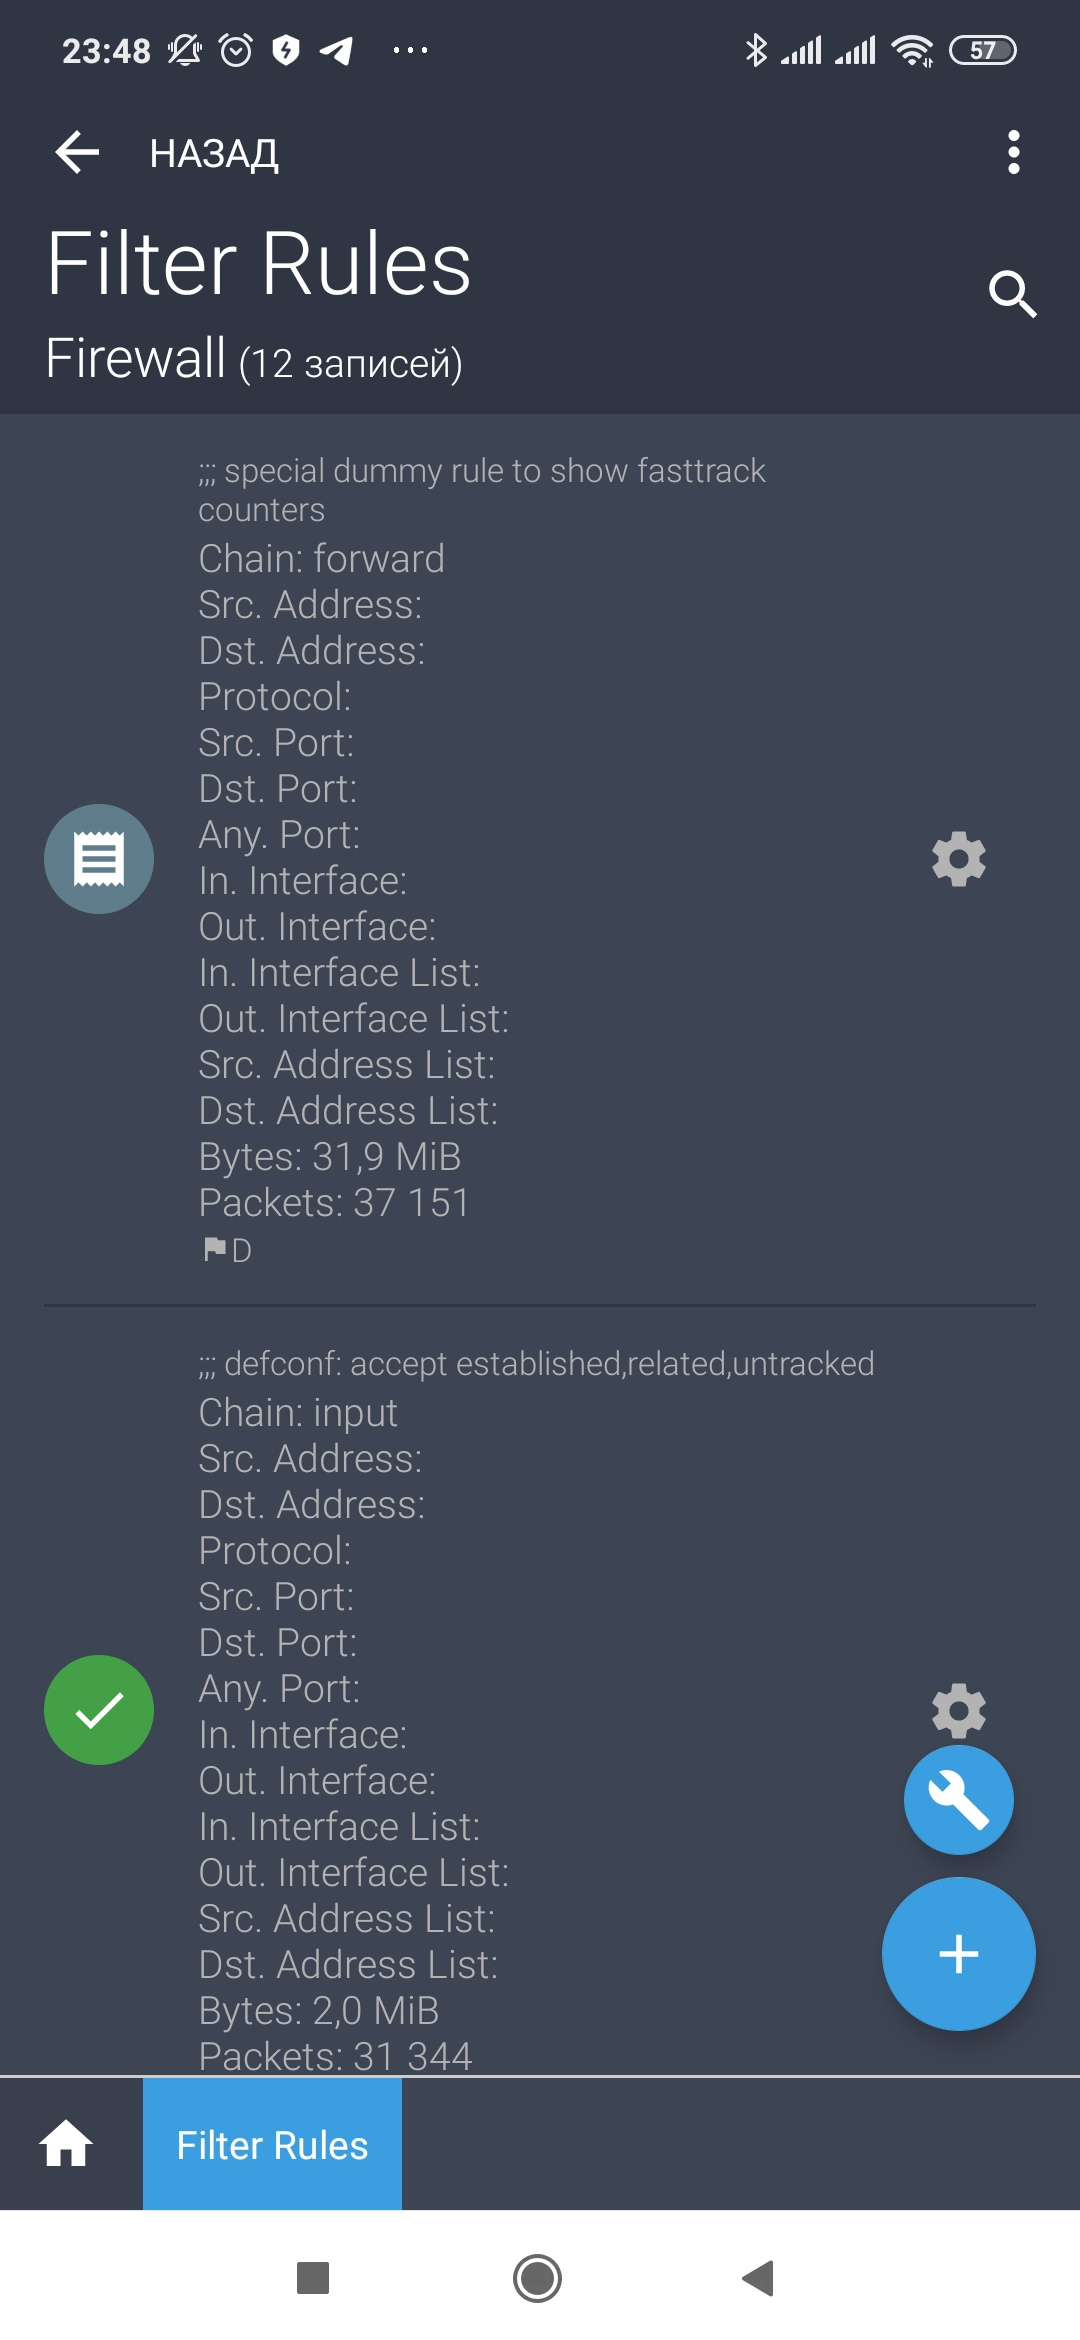The image size is (1080, 2340).
Task: Toggle the green checkmark on defconf rule
Action: tap(99, 1710)
